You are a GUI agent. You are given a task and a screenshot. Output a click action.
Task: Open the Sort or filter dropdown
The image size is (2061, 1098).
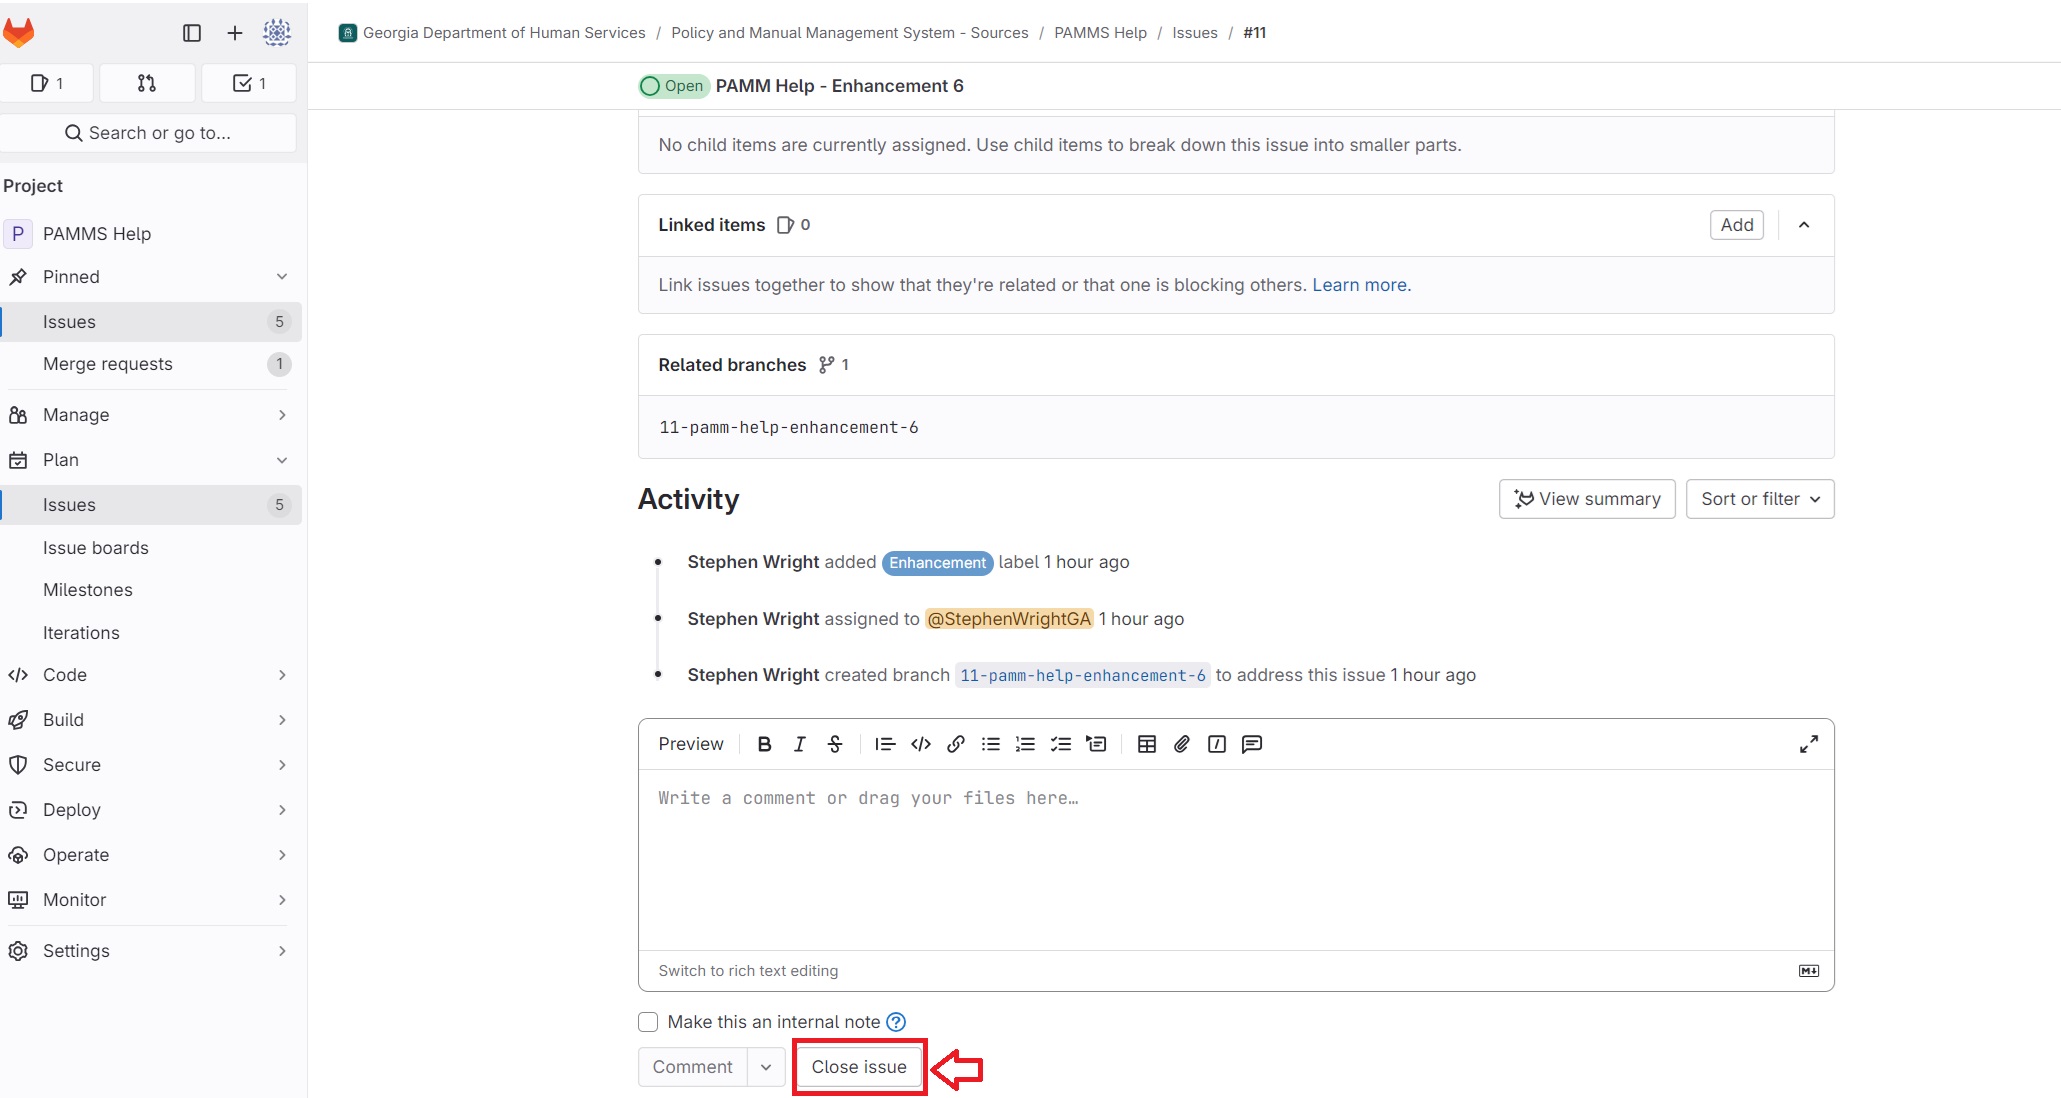tap(1760, 499)
